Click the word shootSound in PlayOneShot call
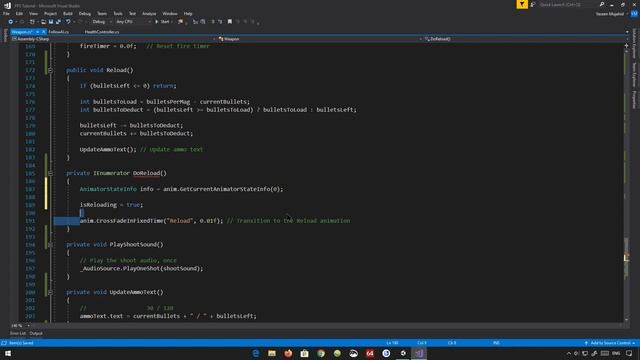 (181, 269)
